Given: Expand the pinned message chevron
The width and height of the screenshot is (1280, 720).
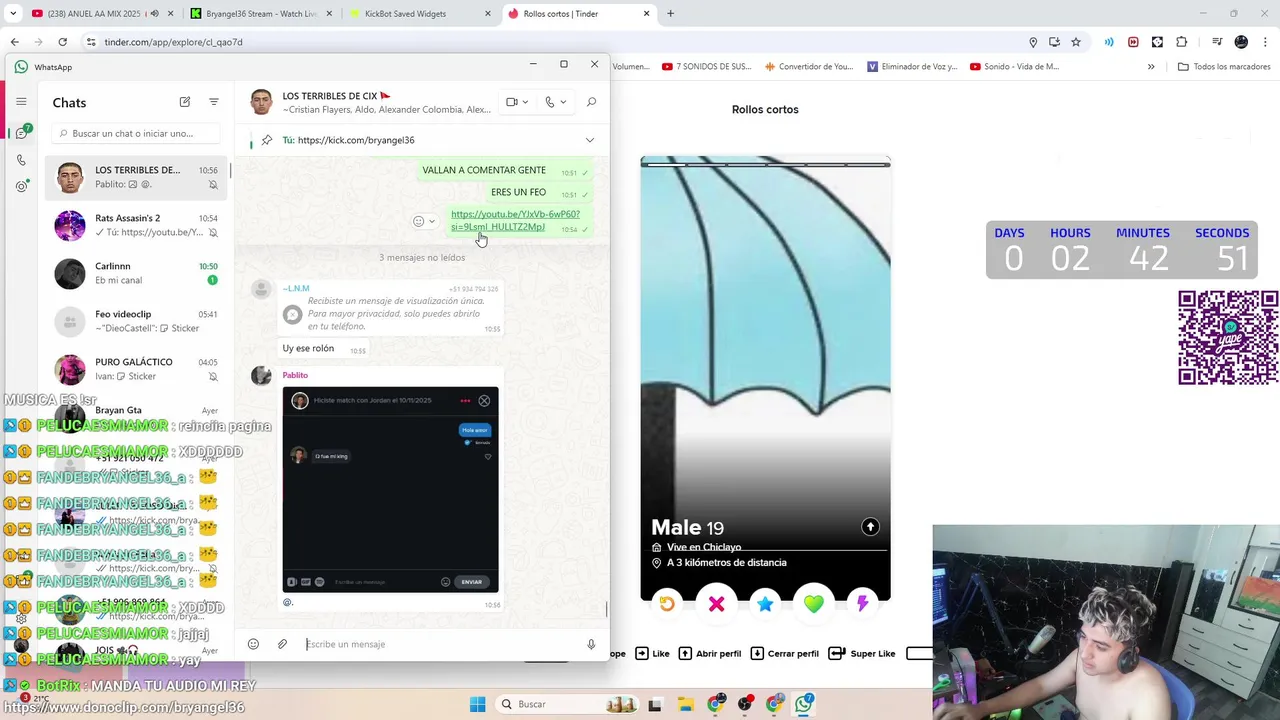Looking at the screenshot, I should click(x=589, y=140).
